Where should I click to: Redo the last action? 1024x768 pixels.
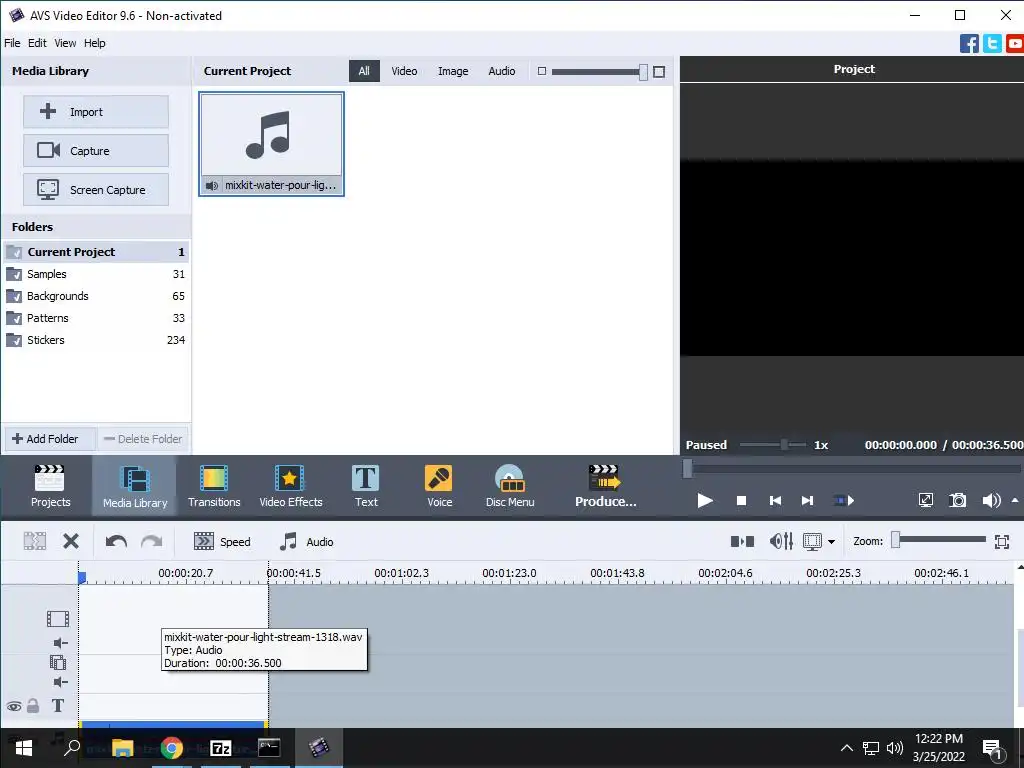(x=152, y=541)
